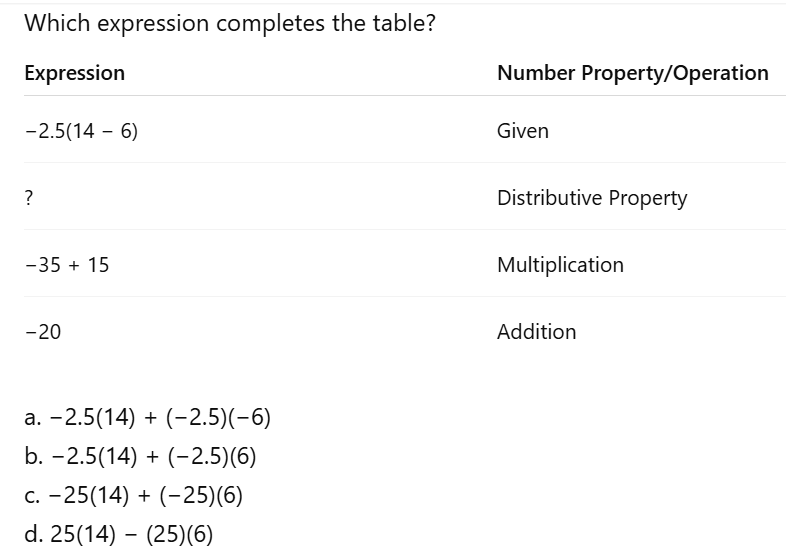
Task: Click the Distributive Property cell
Action: (x=592, y=198)
